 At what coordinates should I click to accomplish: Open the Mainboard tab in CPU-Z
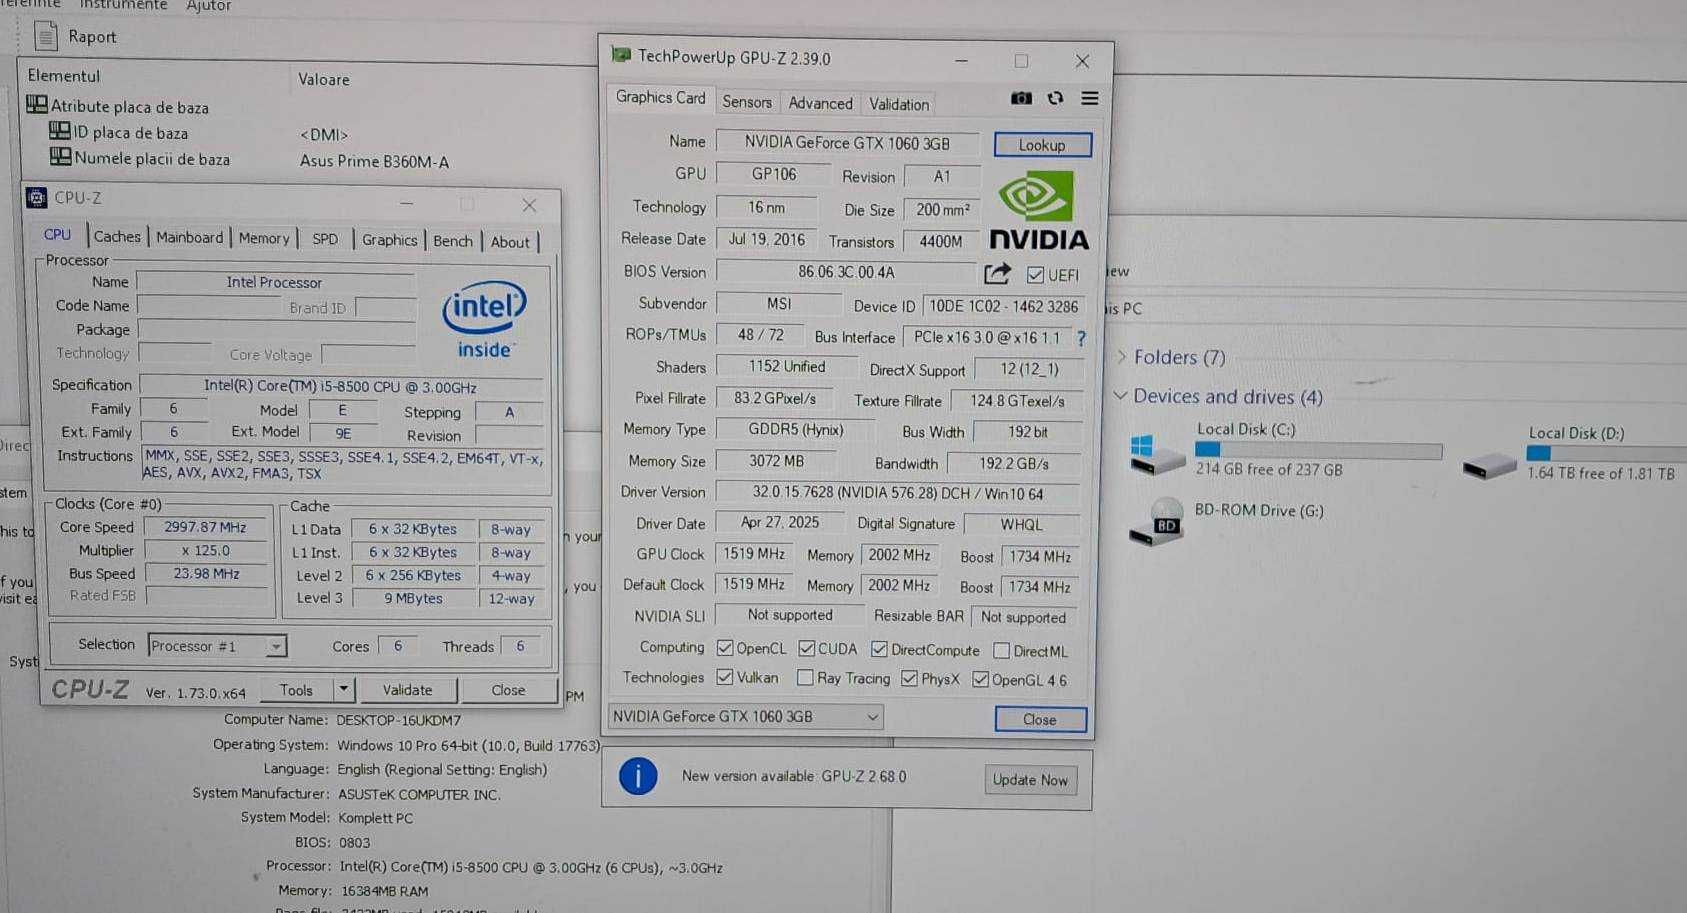click(x=189, y=238)
